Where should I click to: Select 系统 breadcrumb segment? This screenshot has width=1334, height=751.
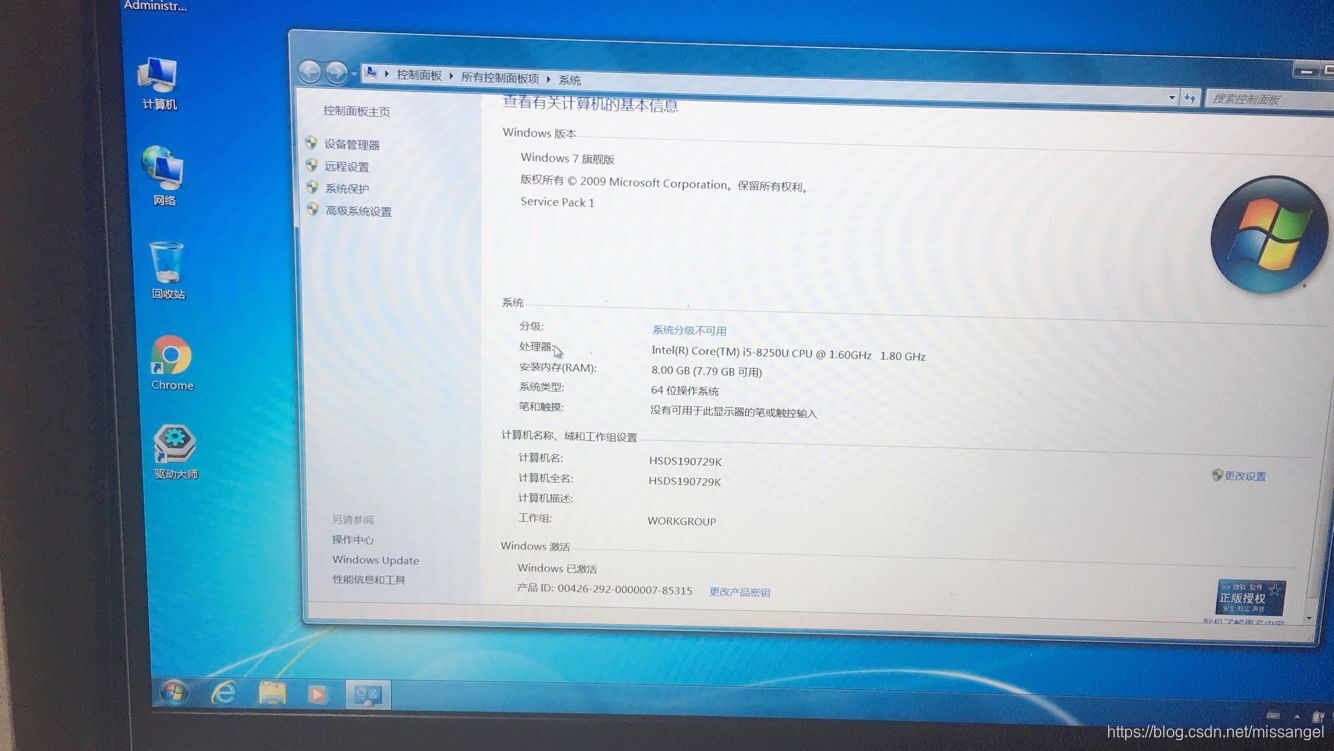[569, 80]
